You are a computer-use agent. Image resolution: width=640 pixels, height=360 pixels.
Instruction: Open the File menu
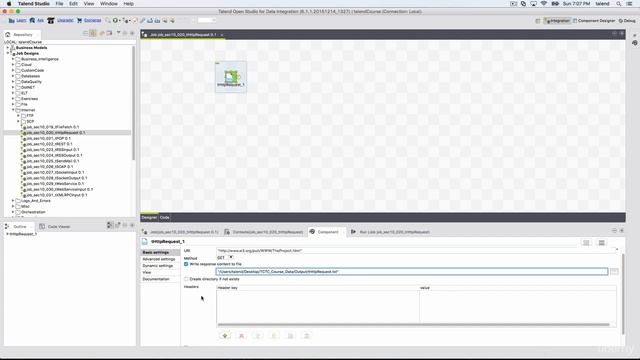click(x=59, y=4)
